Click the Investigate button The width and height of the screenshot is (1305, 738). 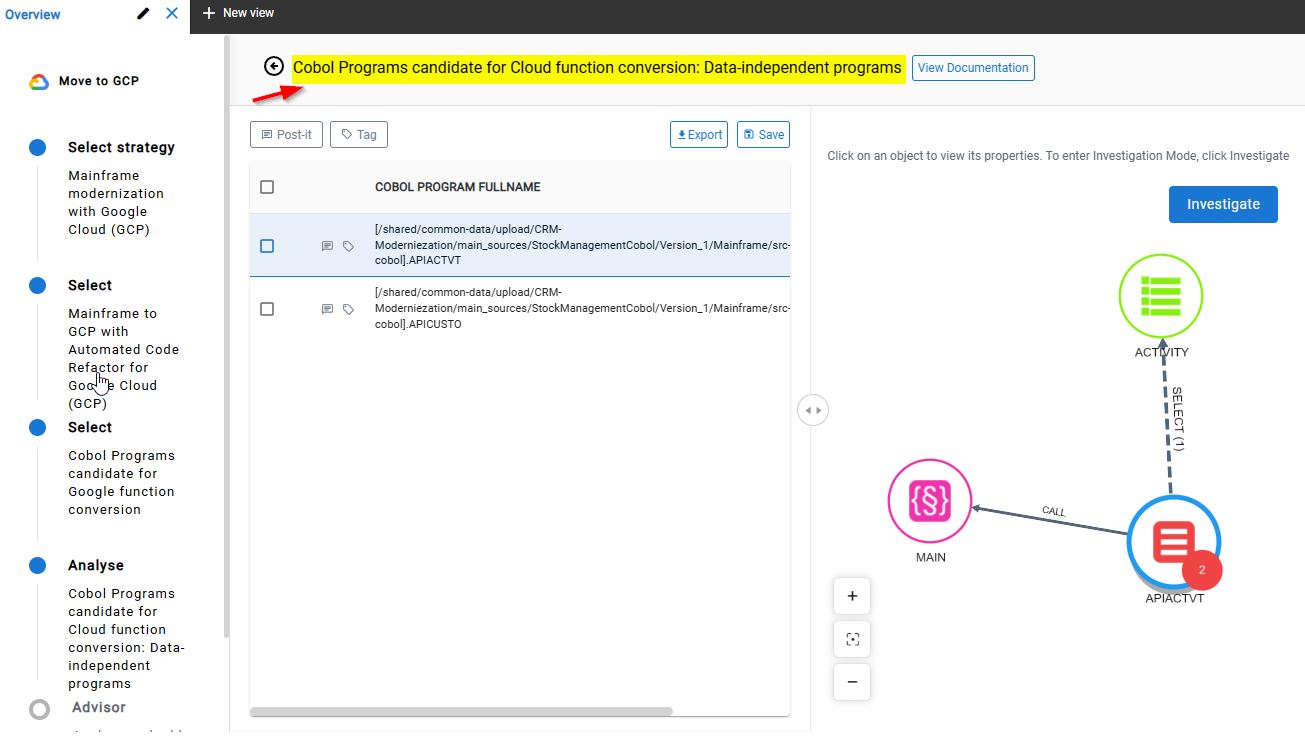click(x=1222, y=204)
